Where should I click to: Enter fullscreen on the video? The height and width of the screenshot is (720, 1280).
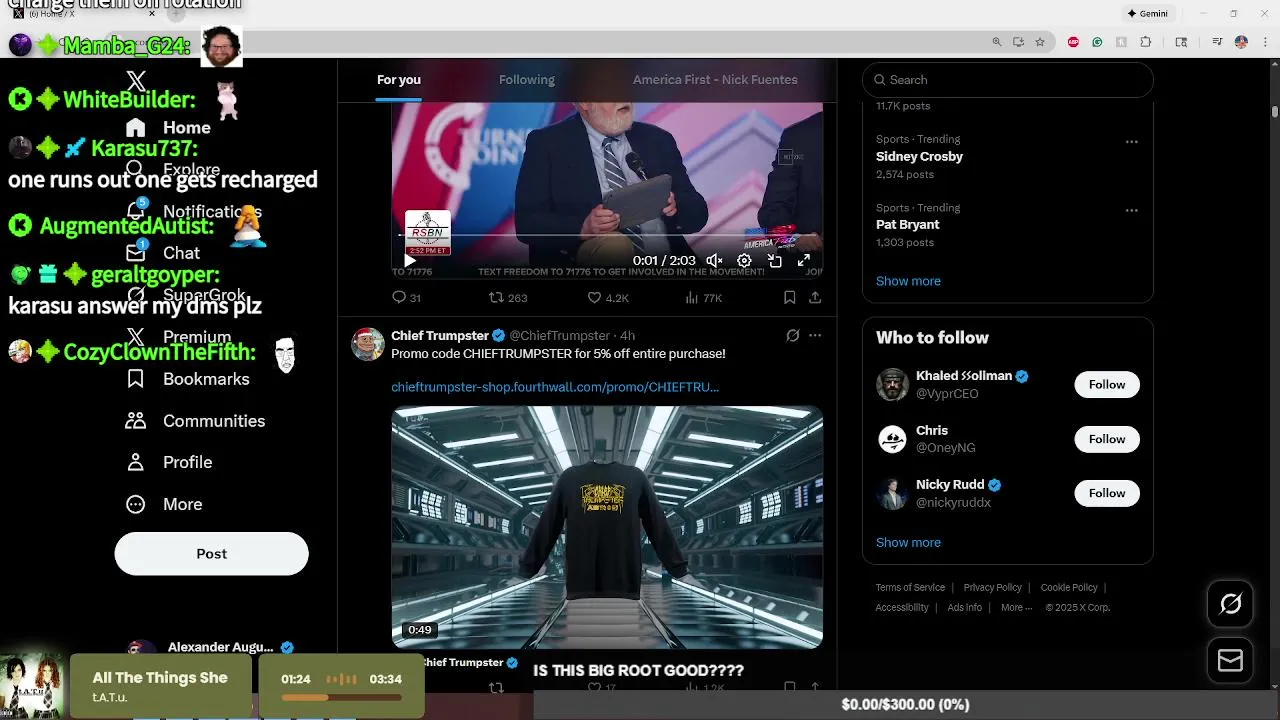pyautogui.click(x=804, y=261)
